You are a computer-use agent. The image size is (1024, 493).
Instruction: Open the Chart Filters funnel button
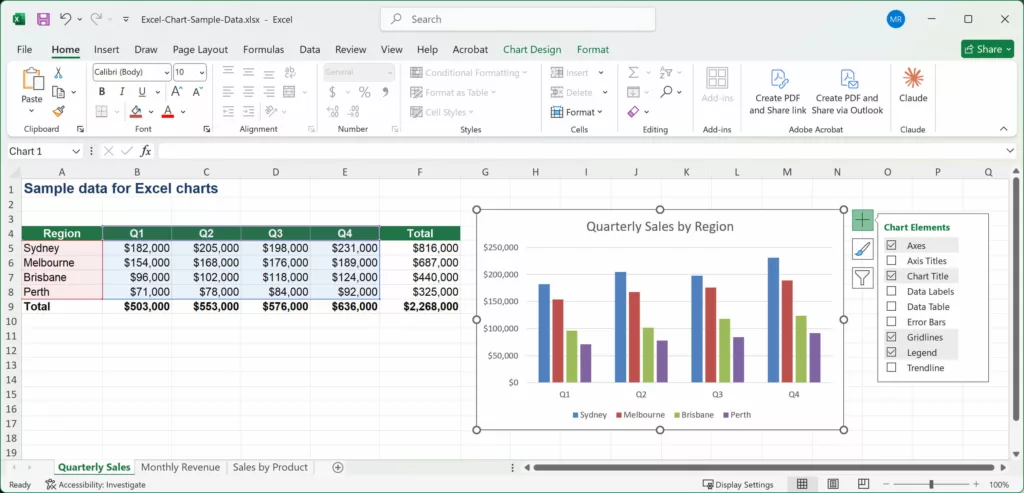[x=863, y=278]
